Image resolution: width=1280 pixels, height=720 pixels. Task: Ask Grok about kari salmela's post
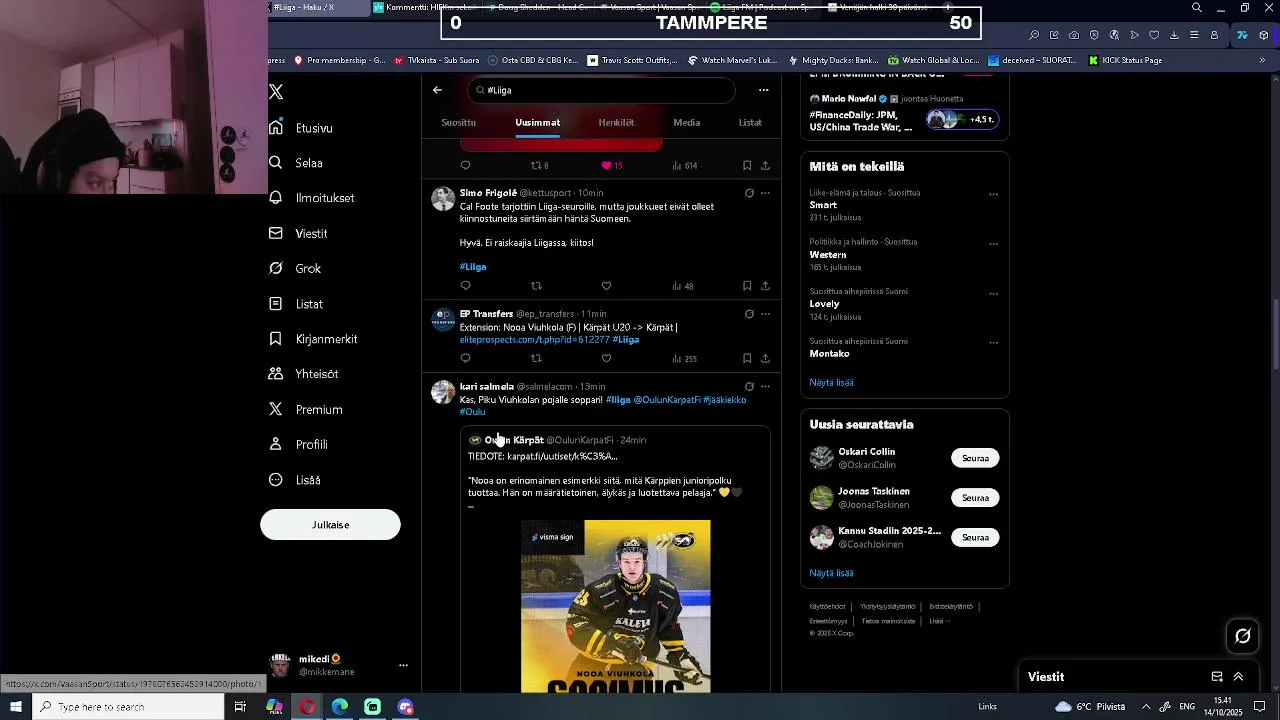coord(749,386)
